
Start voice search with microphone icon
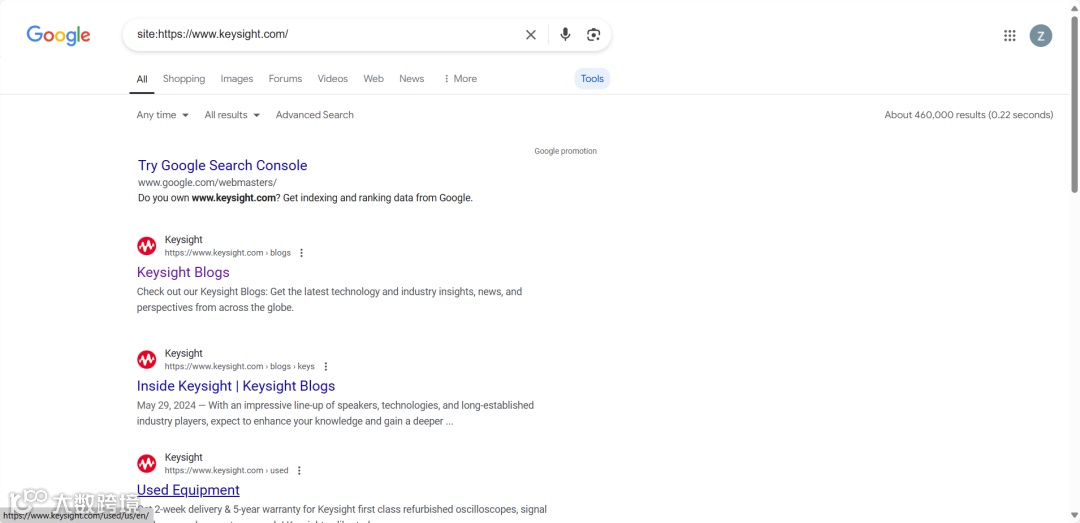pyautogui.click(x=565, y=34)
